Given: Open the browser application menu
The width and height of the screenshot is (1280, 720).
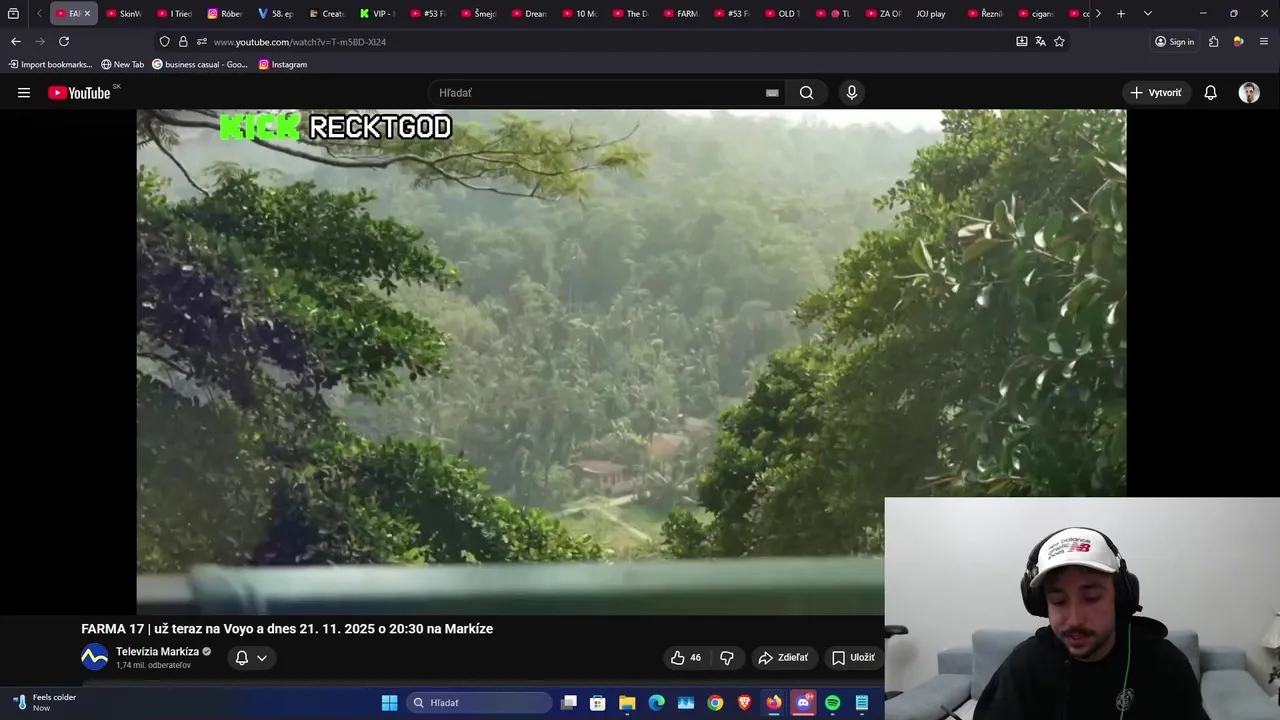Looking at the screenshot, I should tap(1264, 42).
